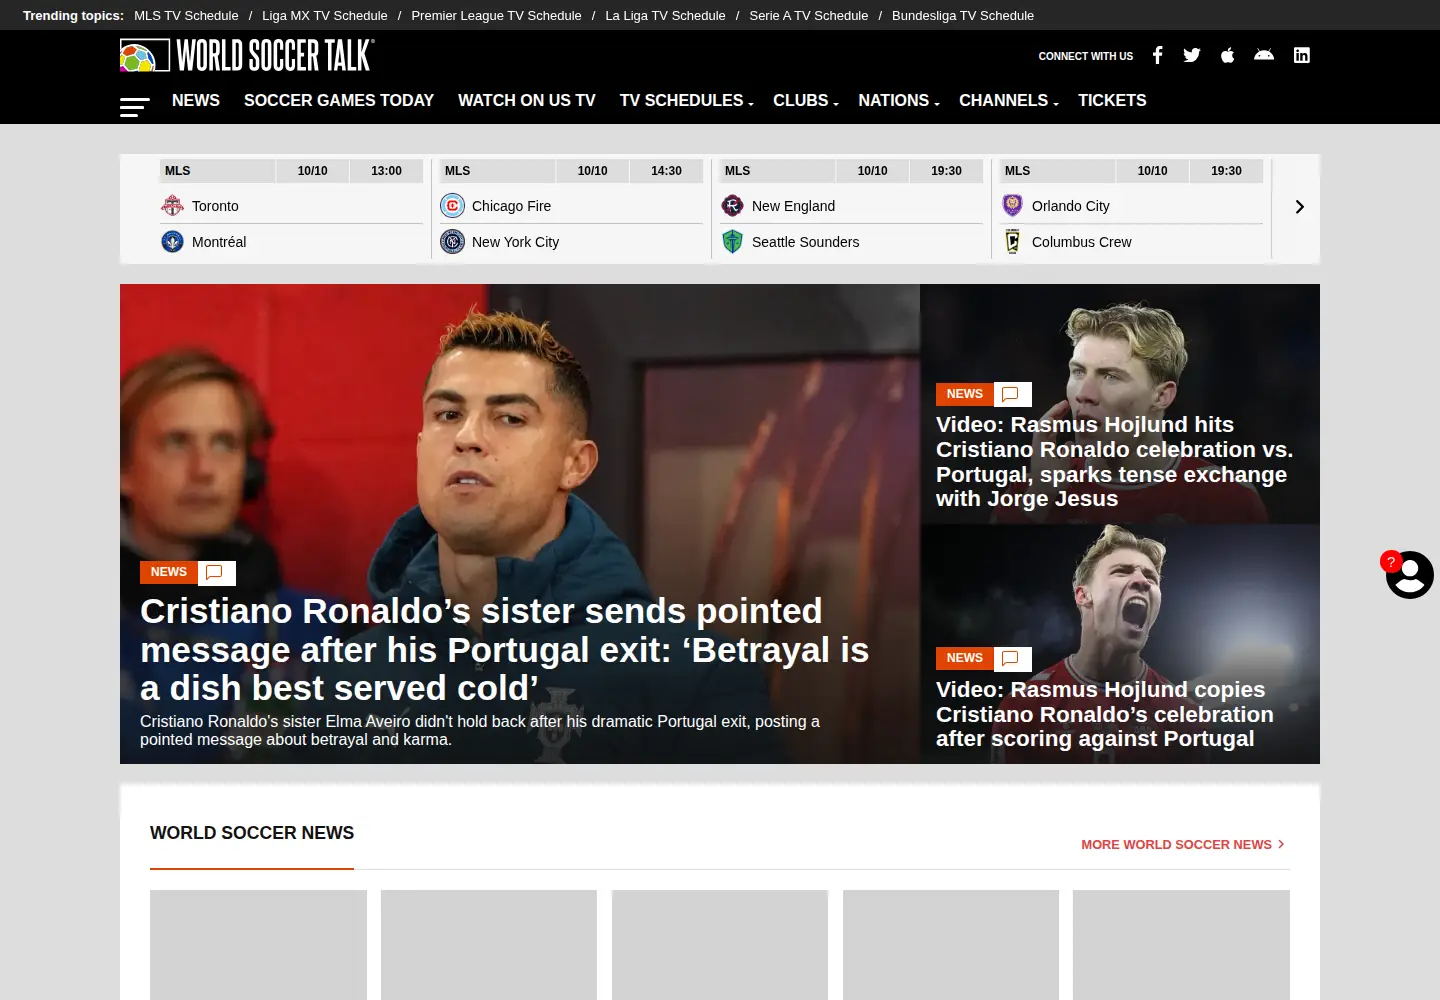Open Premier League TV Schedule trending link
Viewport: 1440px width, 1000px height.
tap(496, 15)
